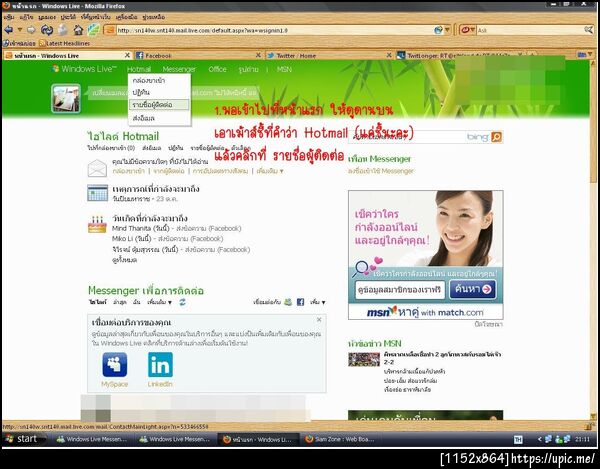Click the MySpace service icon

point(115,365)
